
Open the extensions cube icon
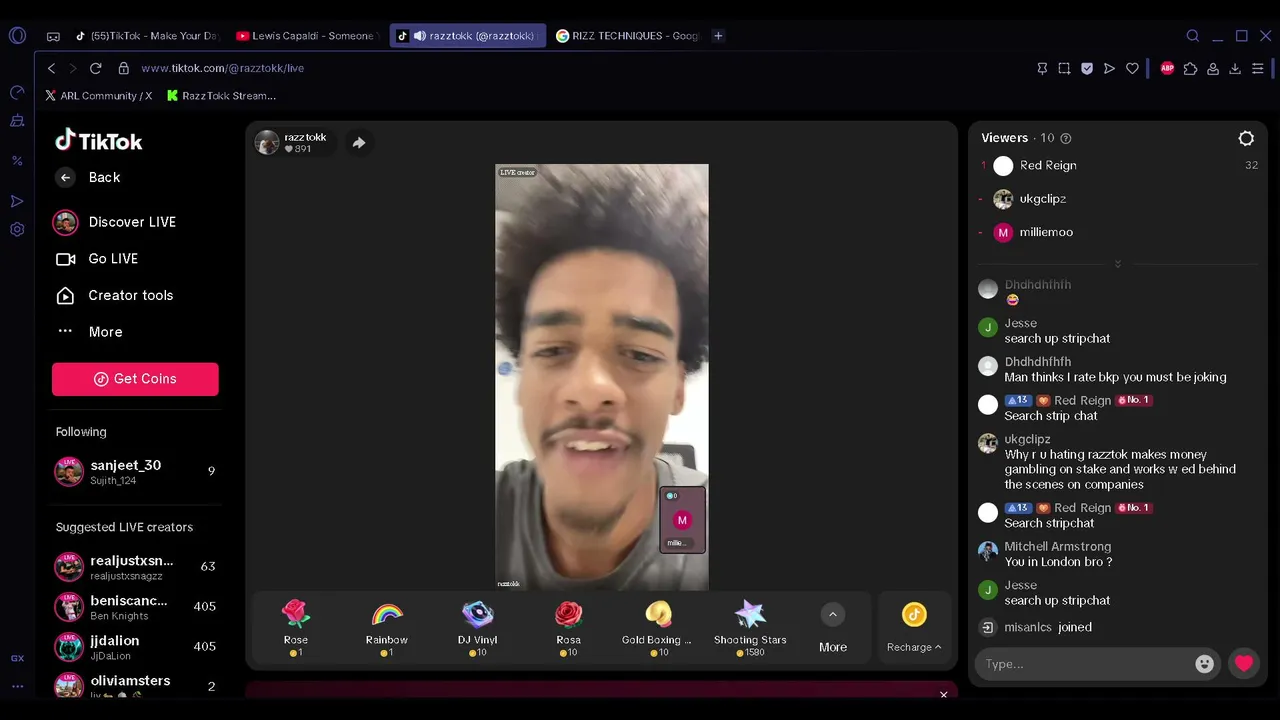pyautogui.click(x=1190, y=68)
